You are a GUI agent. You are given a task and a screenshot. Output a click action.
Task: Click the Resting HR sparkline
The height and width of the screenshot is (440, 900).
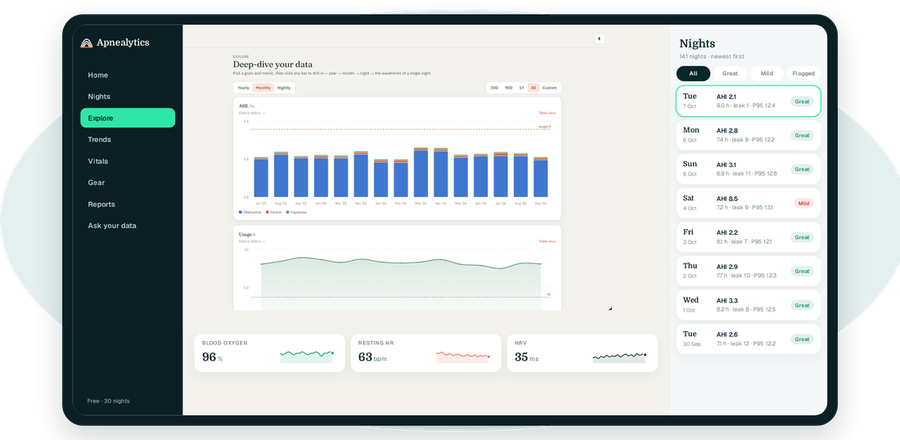click(463, 356)
